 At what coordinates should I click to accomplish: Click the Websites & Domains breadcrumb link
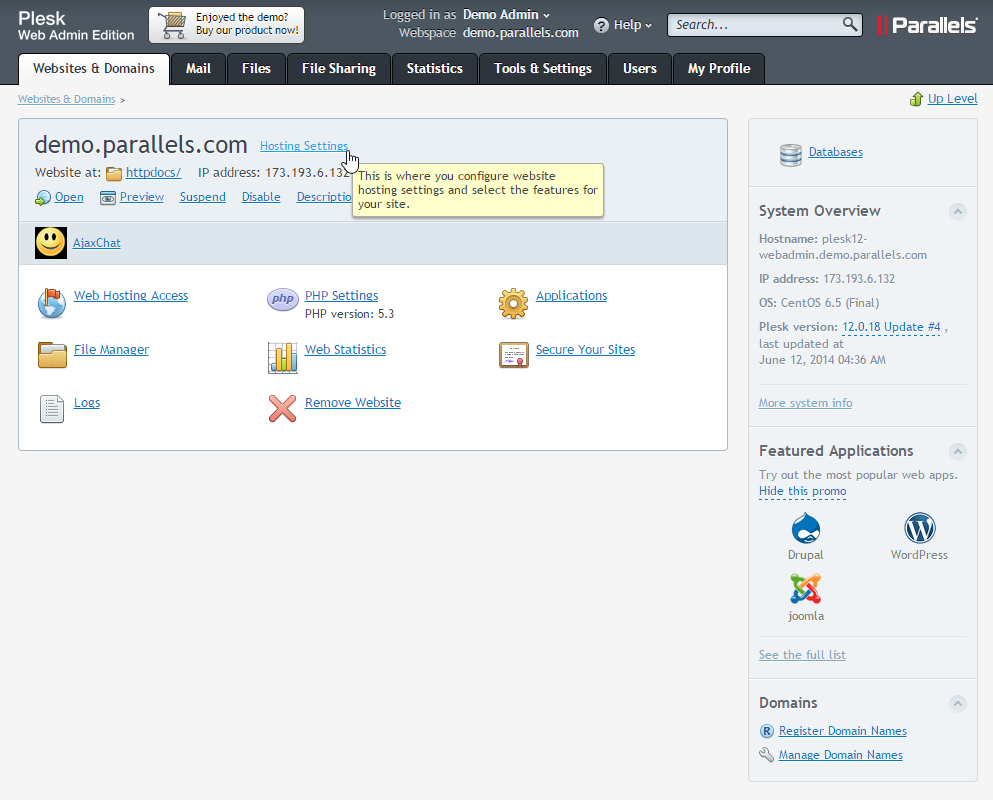tap(66, 99)
